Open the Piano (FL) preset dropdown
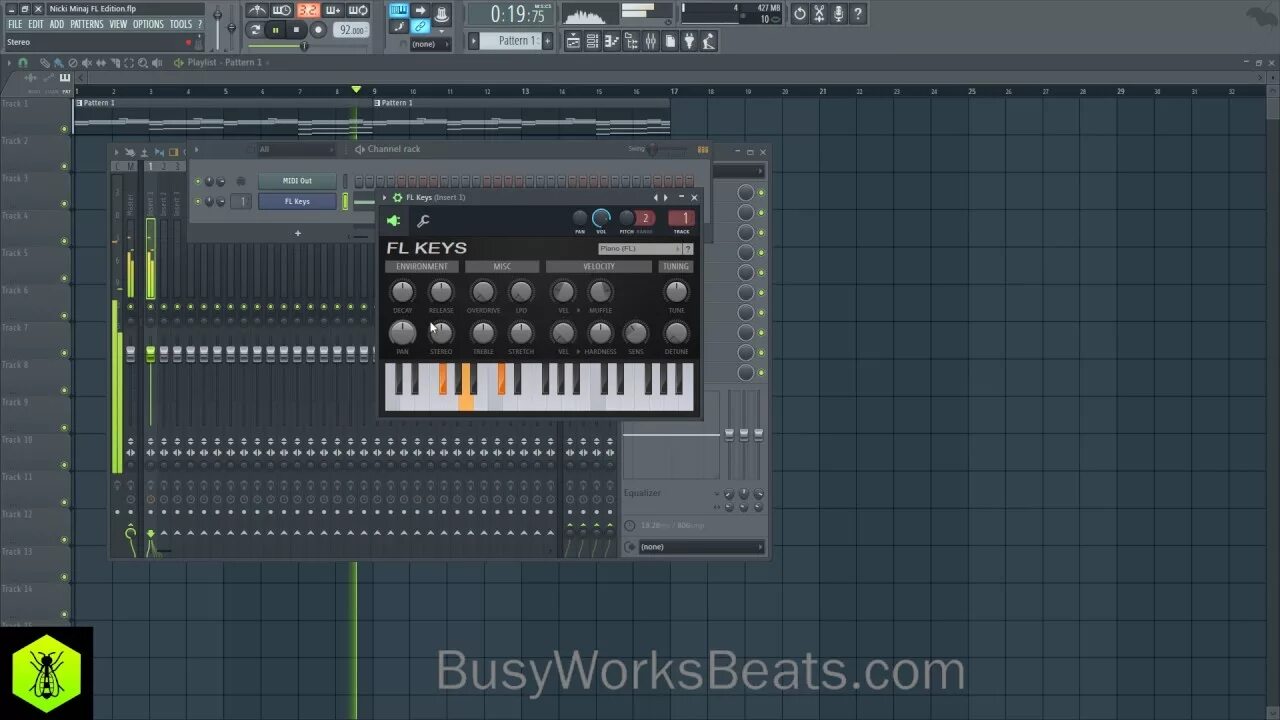 [x=640, y=249]
